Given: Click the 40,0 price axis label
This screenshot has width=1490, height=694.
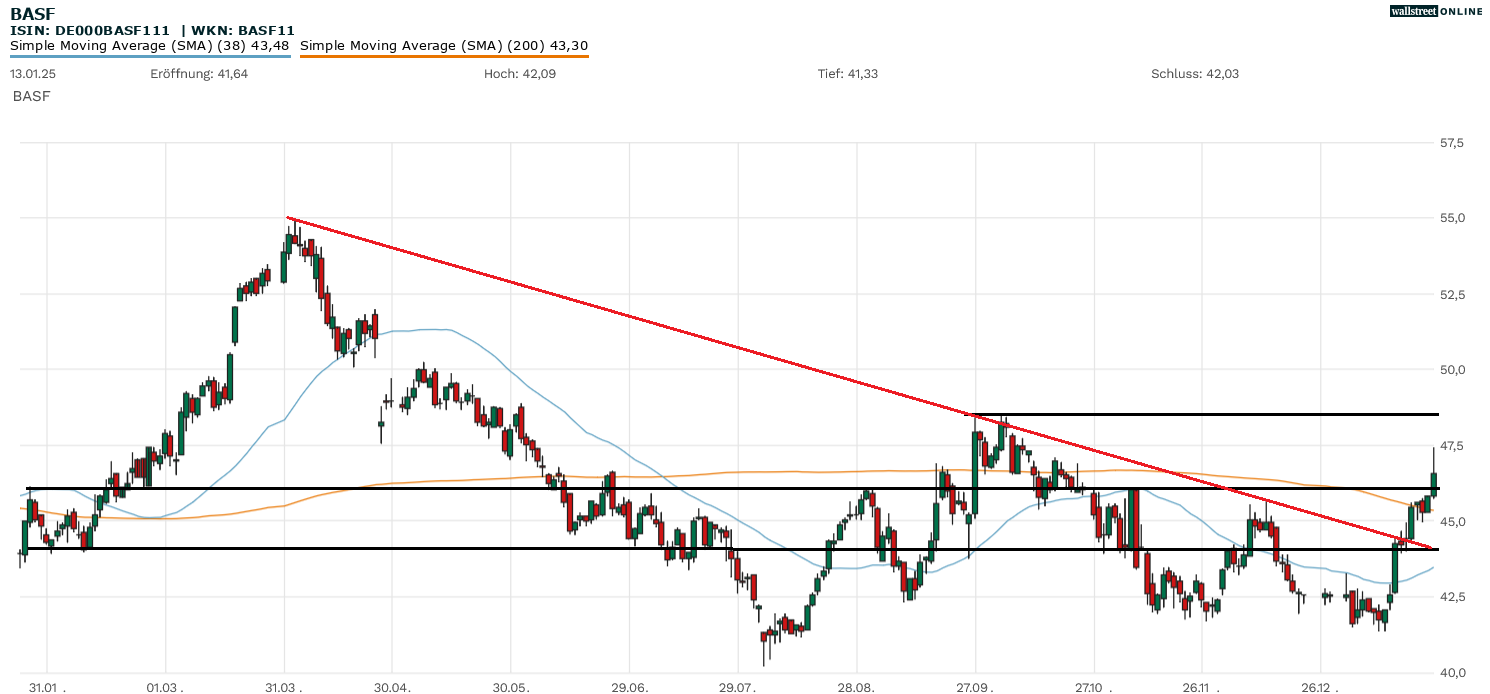Looking at the screenshot, I should tap(1453, 672).
